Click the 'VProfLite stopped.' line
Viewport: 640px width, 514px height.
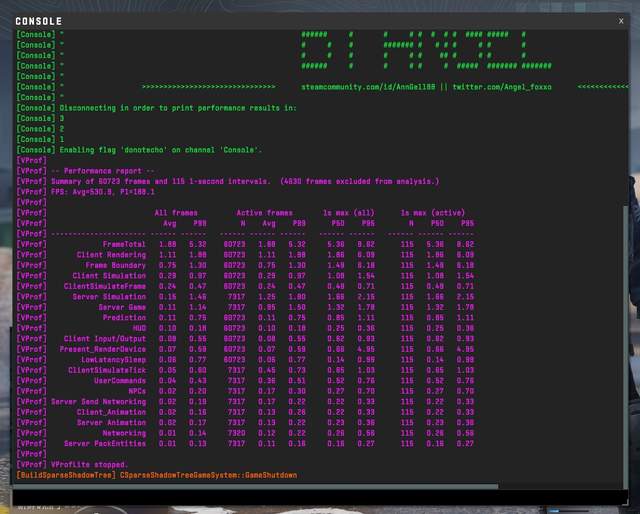tap(89, 465)
